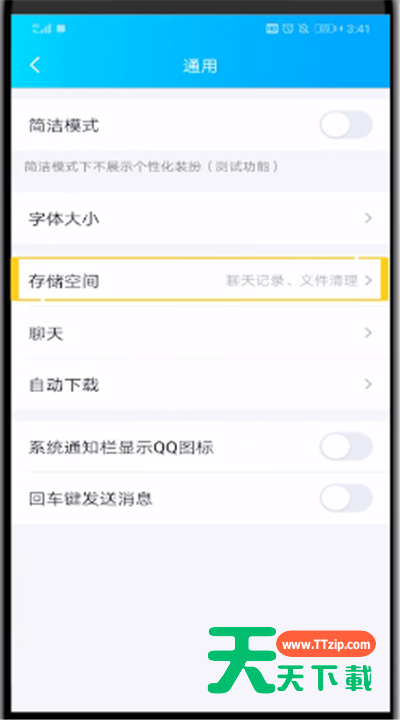Select the 聊天 menu entry
Viewport: 400px width, 720px height.
200,333
